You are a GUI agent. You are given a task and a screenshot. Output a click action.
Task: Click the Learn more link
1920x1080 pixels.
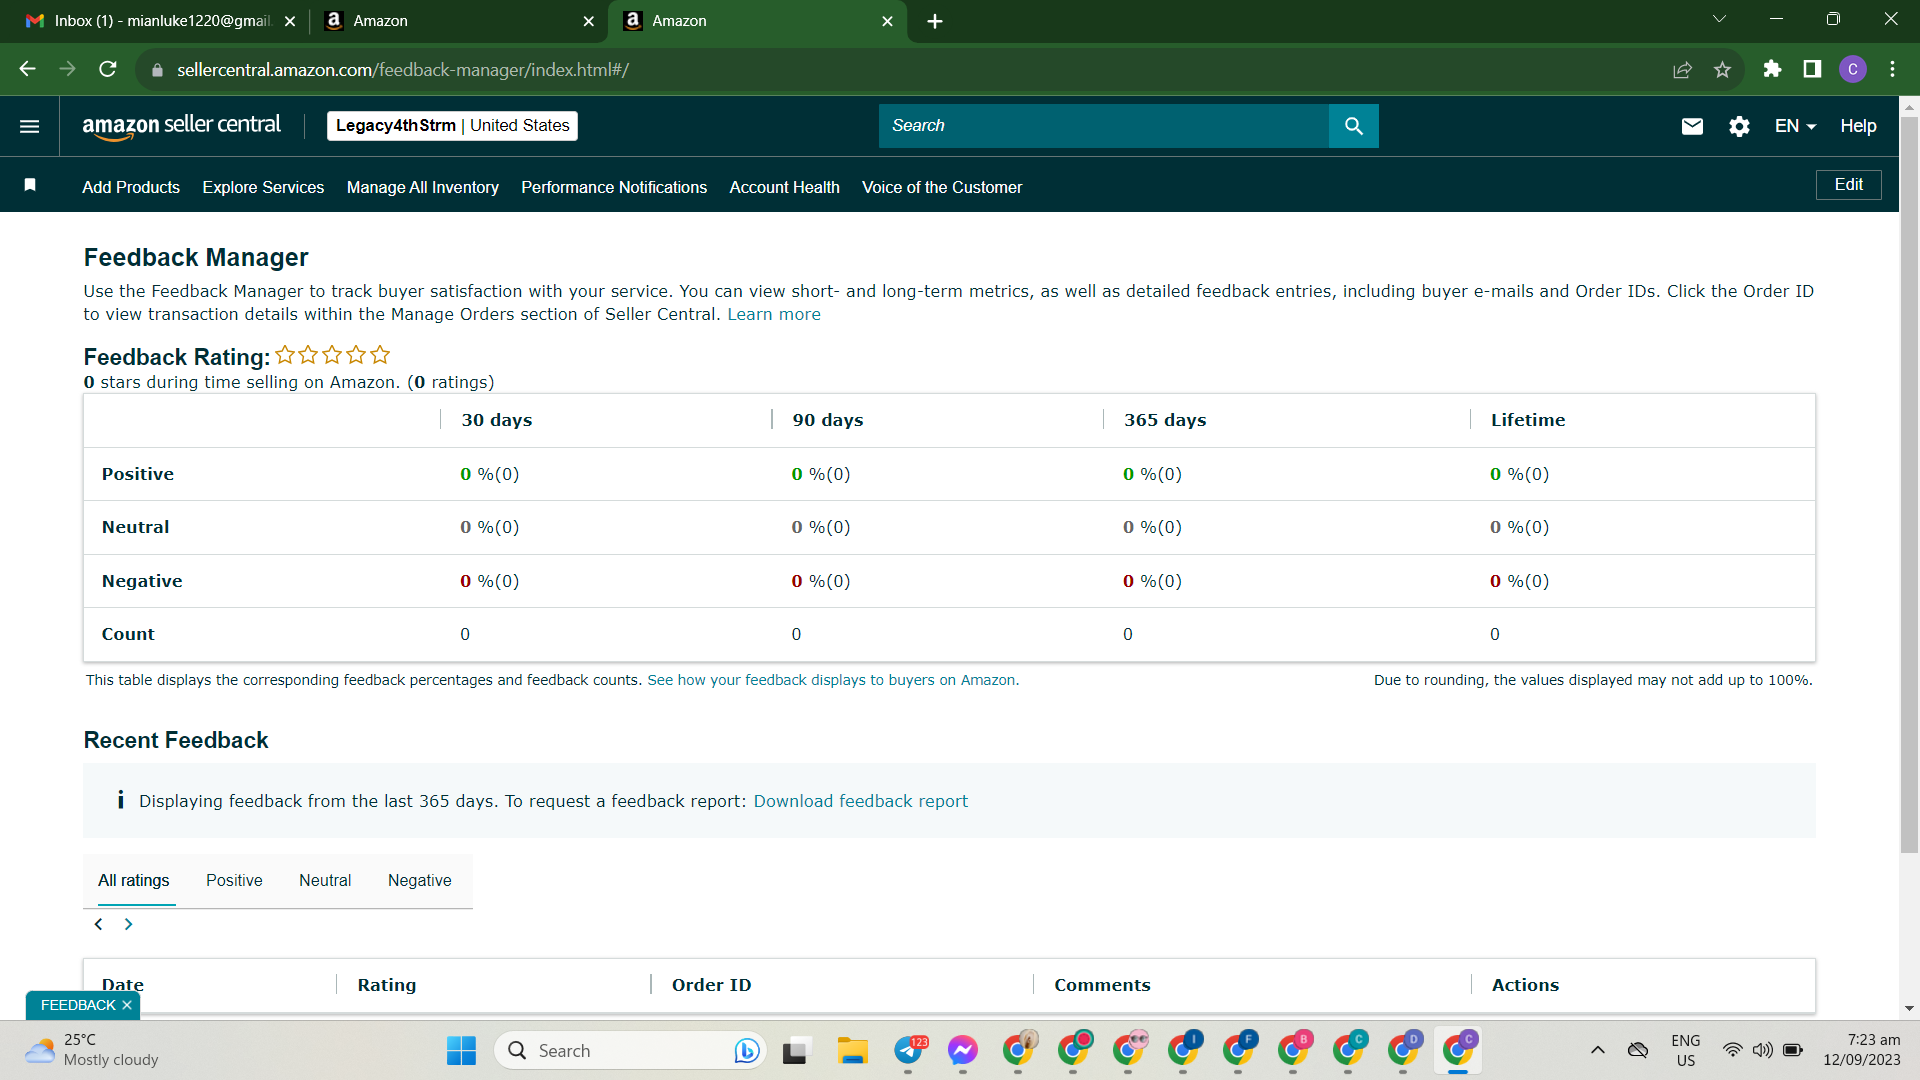click(x=774, y=314)
